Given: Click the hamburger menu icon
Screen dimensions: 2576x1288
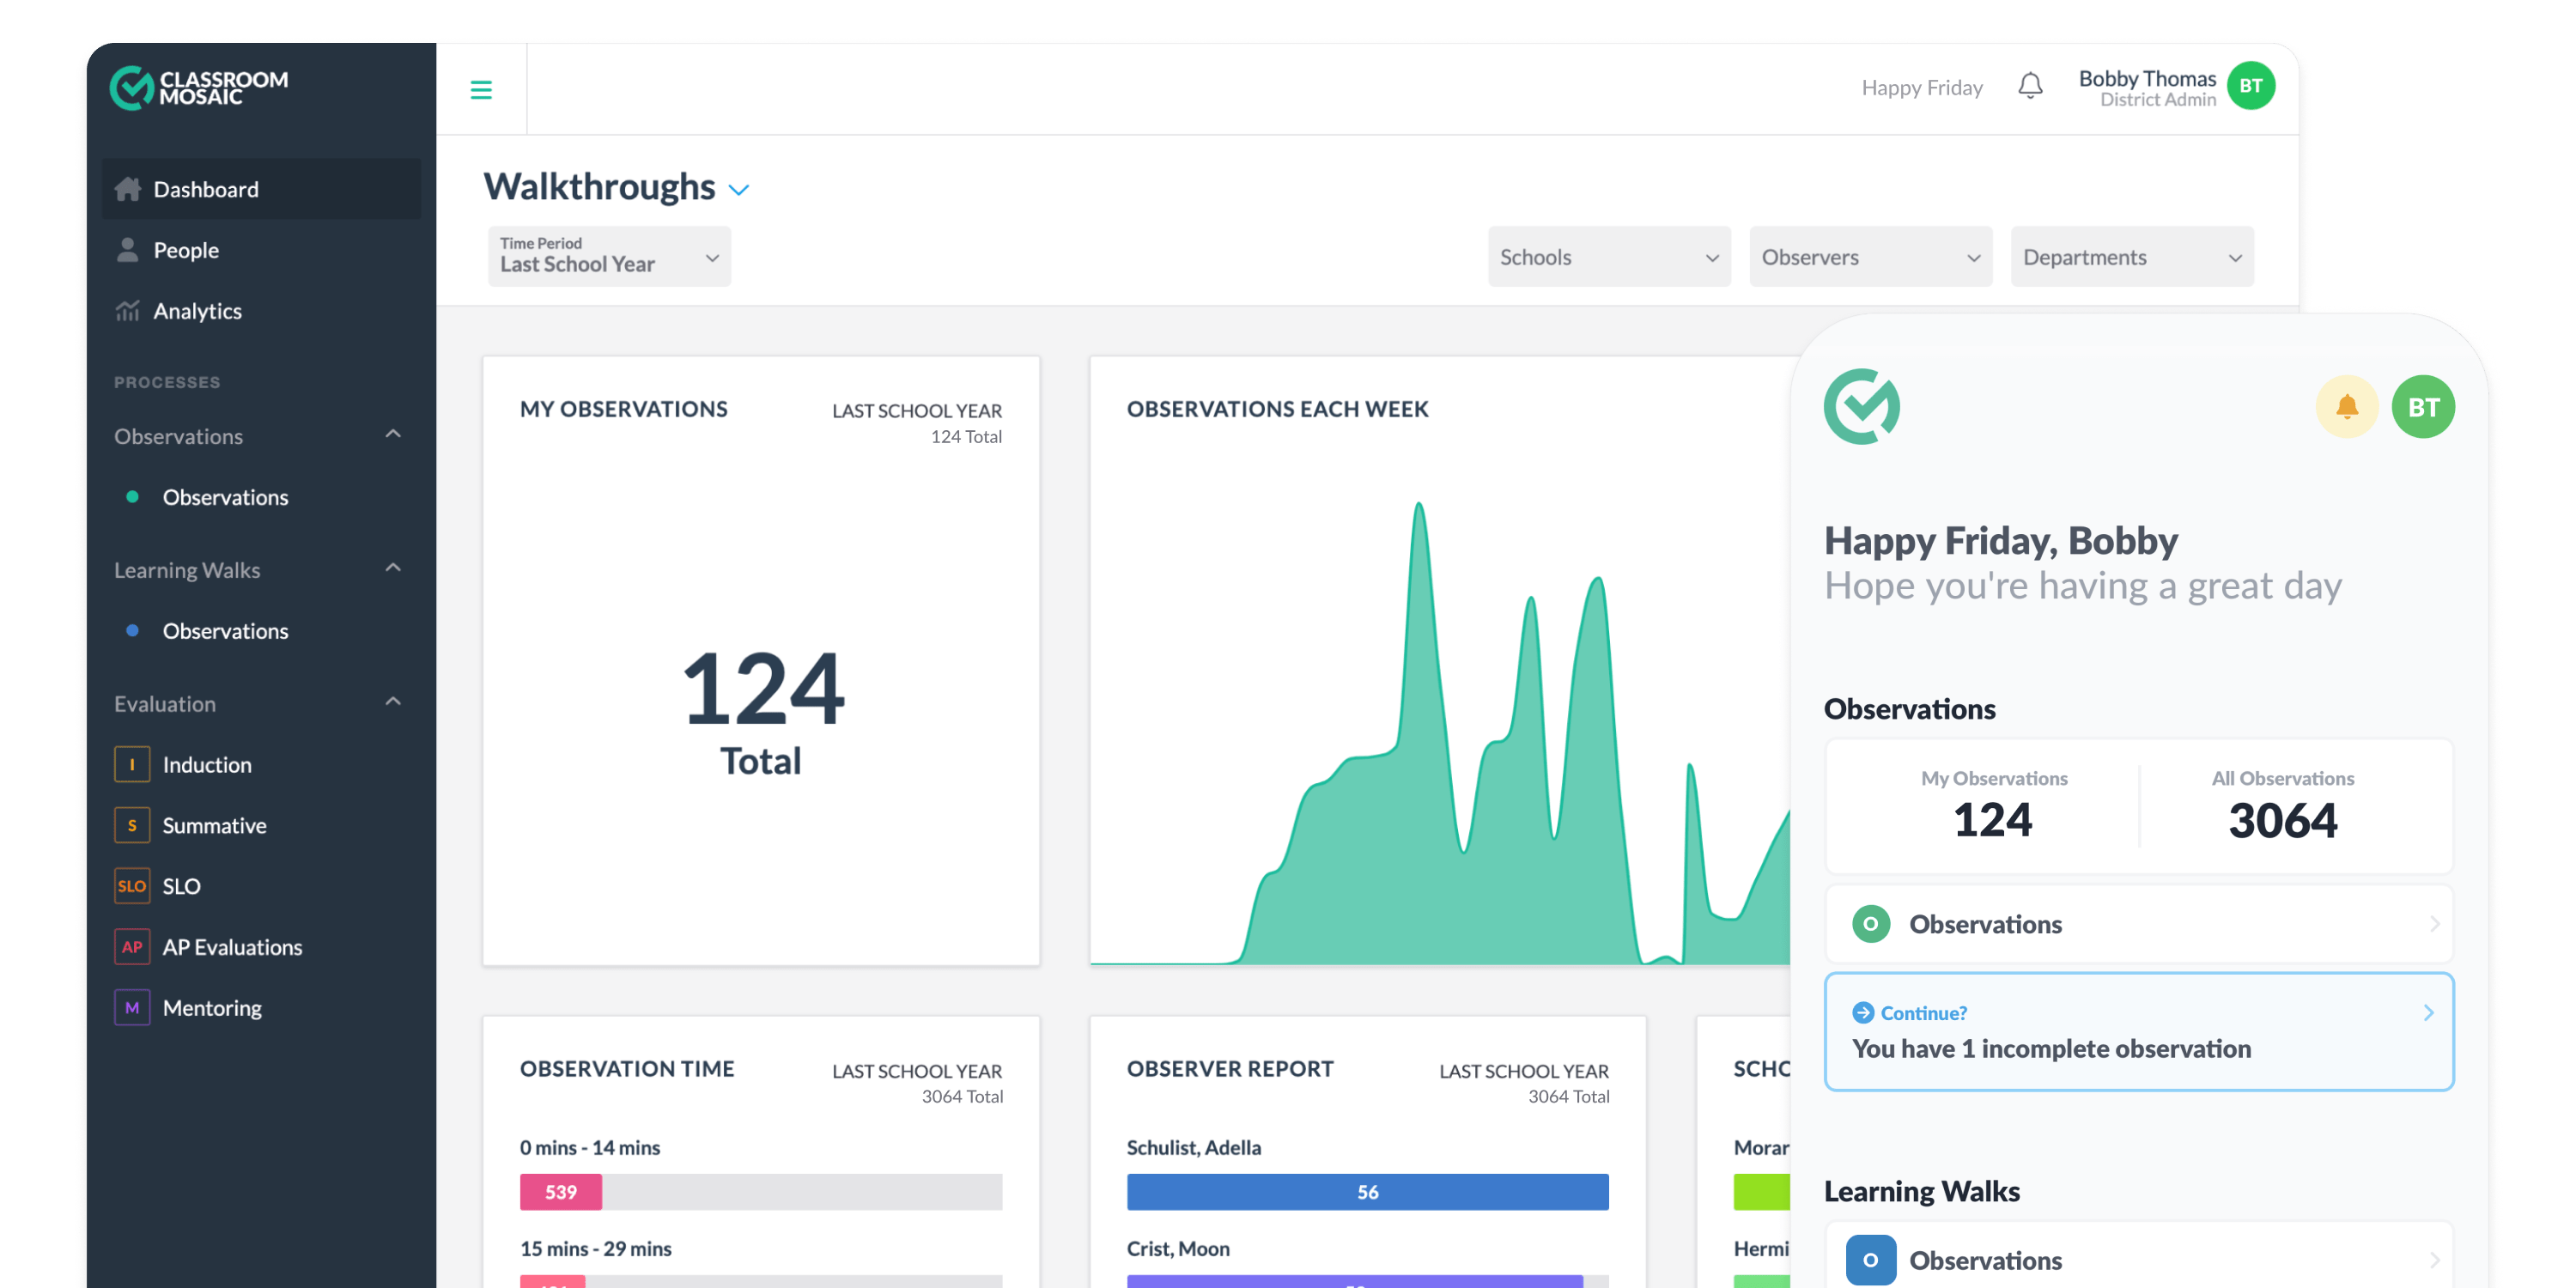Looking at the screenshot, I should point(481,90).
